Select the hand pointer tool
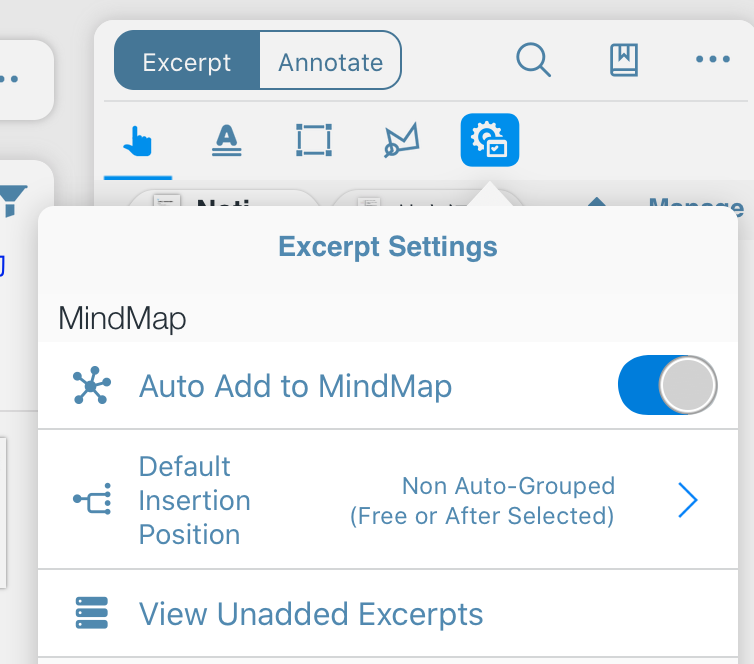The width and height of the screenshot is (754, 664). (138, 141)
